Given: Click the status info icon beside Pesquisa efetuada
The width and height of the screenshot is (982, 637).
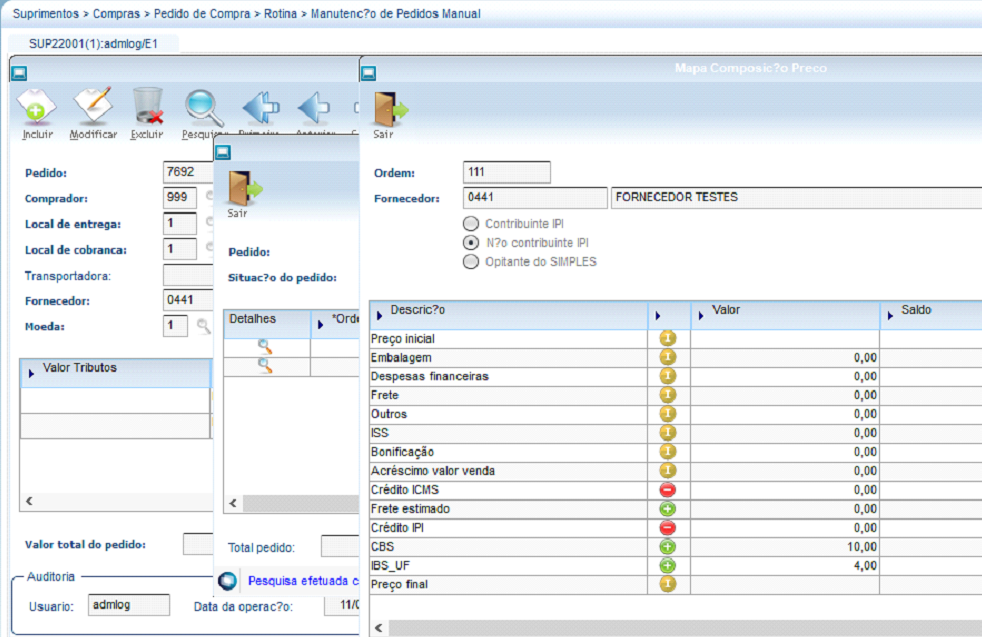Looking at the screenshot, I should point(227,581).
